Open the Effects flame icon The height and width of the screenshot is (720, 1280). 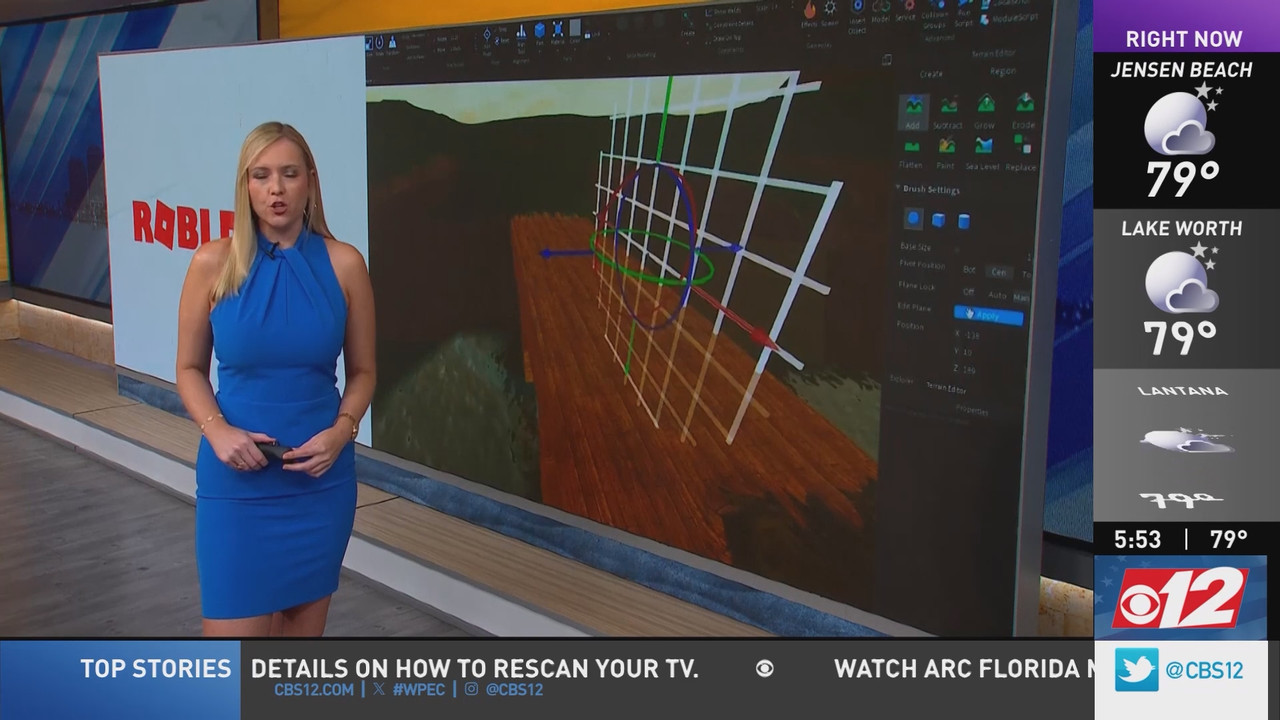pyautogui.click(x=810, y=9)
